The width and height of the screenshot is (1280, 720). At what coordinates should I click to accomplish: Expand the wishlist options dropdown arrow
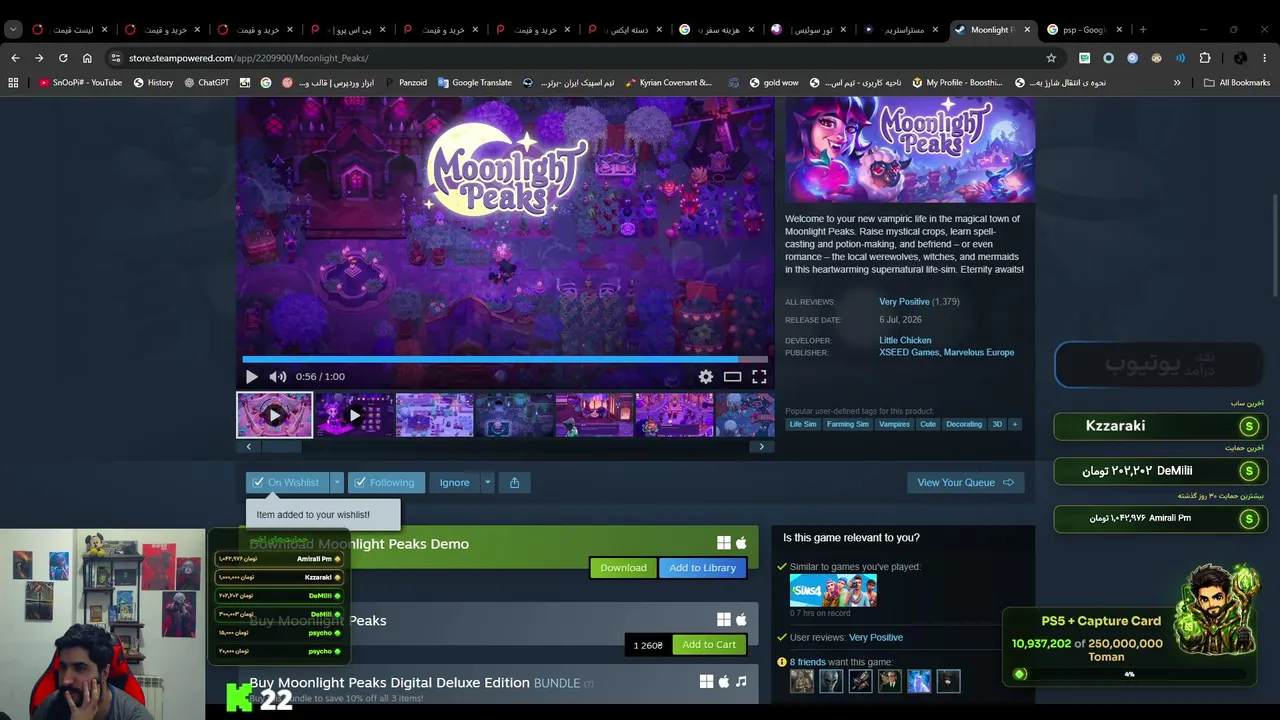(337, 482)
